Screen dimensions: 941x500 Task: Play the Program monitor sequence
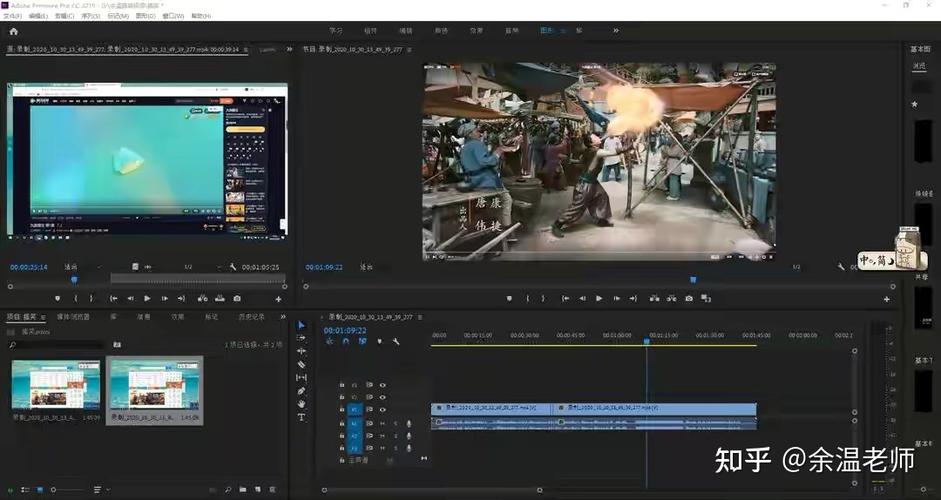[x=598, y=298]
